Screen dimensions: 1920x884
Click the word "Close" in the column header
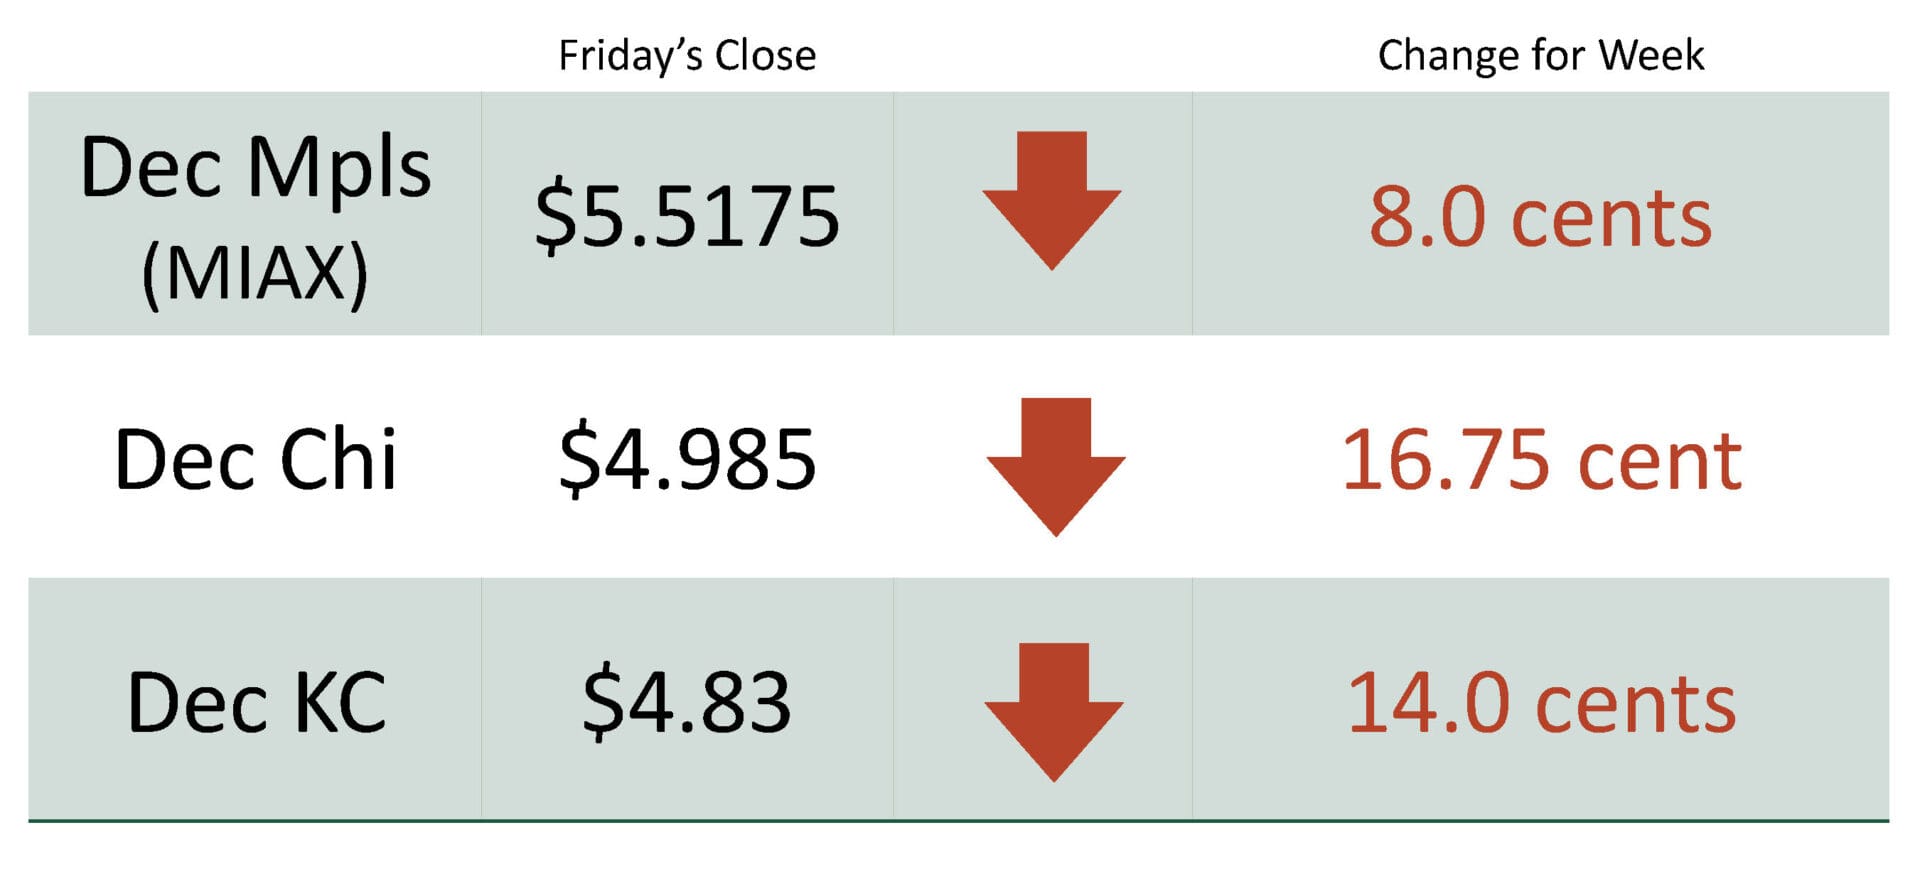[765, 56]
